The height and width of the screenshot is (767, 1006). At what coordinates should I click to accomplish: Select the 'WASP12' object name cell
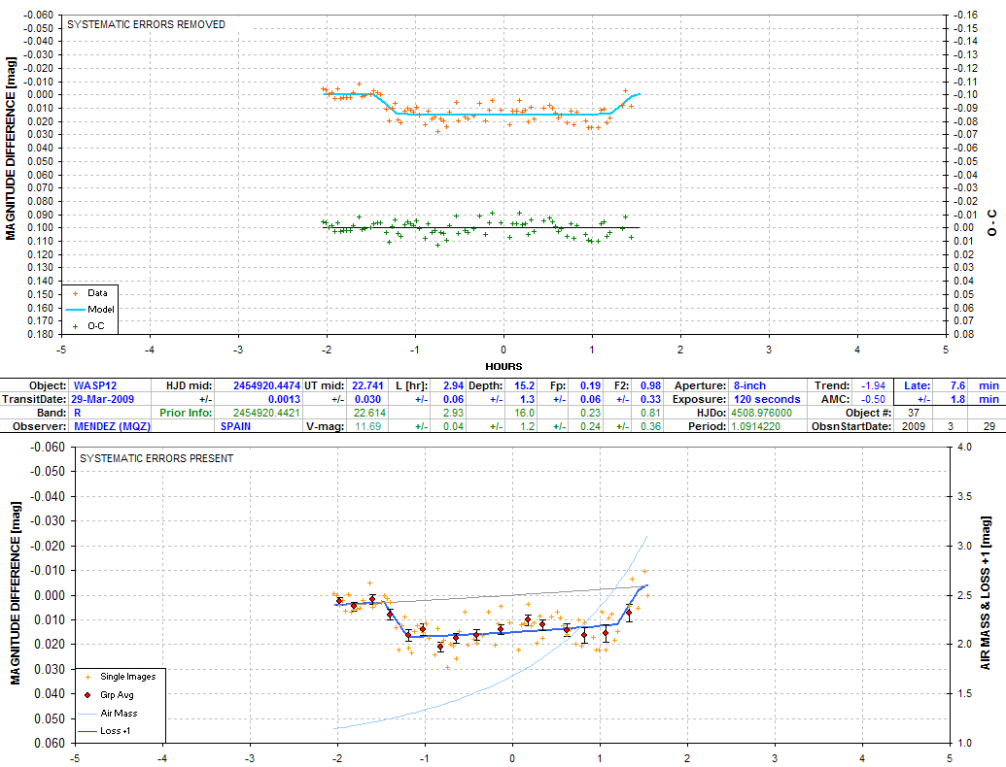(95, 386)
